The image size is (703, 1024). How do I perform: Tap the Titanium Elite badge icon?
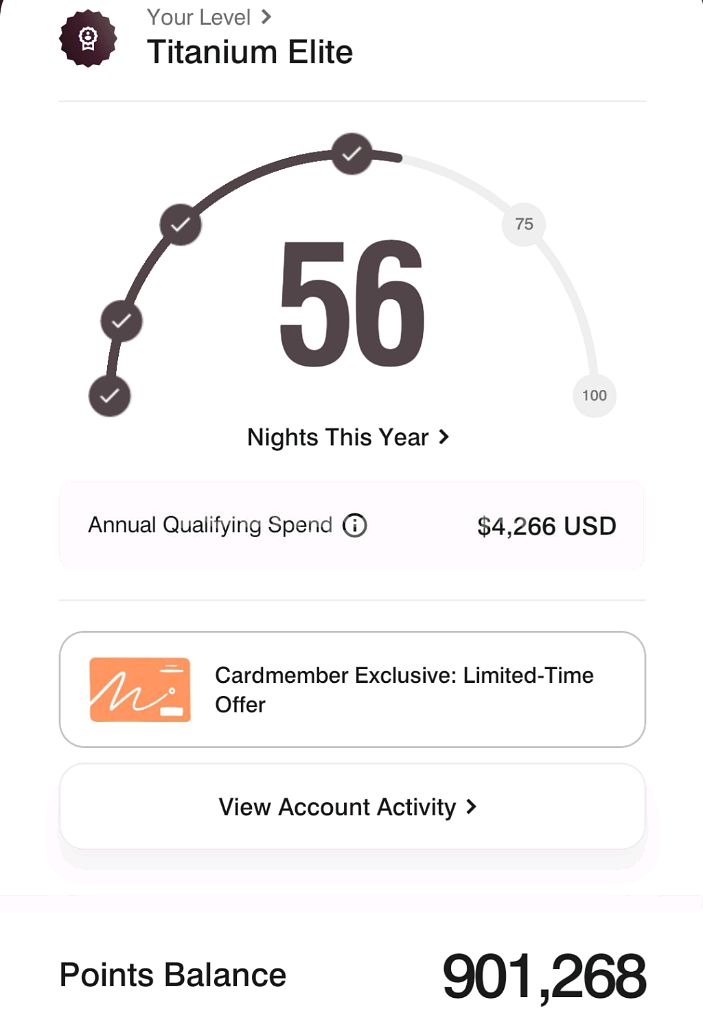[88, 39]
